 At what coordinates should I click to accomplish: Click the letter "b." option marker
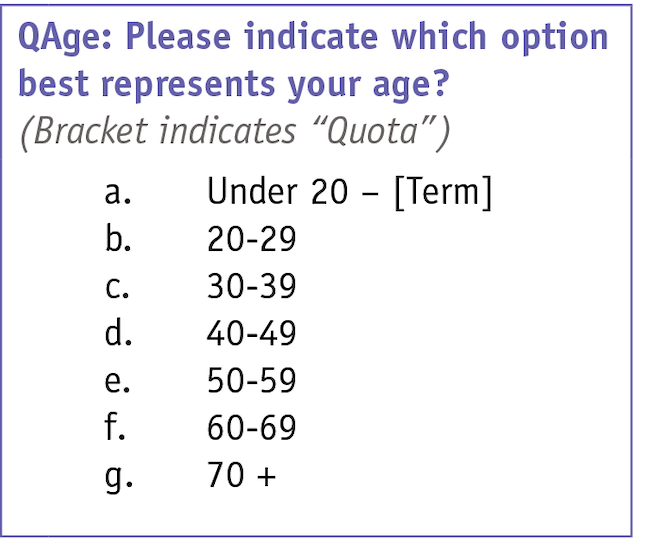(x=118, y=239)
